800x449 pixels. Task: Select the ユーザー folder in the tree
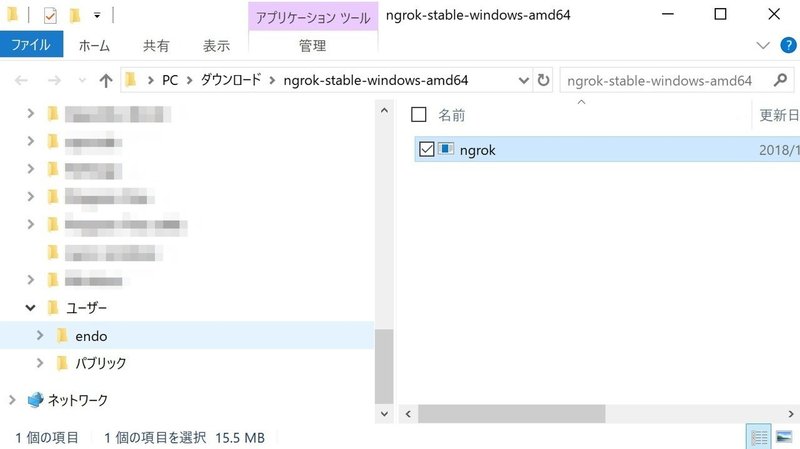86,308
